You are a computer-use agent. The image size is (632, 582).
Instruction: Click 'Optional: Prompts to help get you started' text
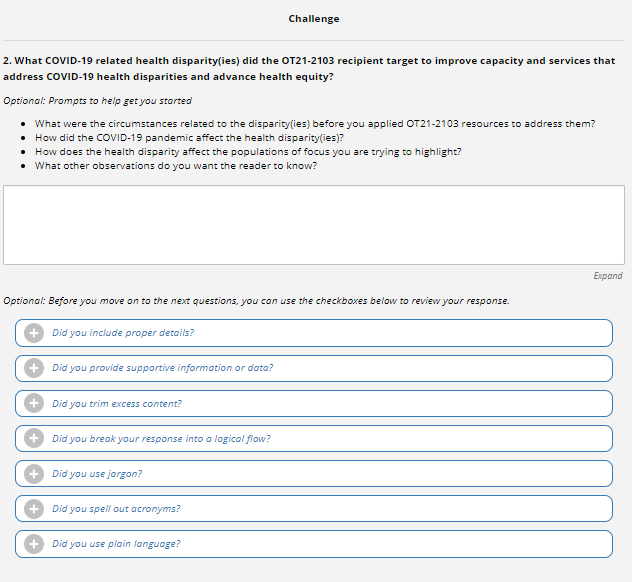tap(98, 101)
